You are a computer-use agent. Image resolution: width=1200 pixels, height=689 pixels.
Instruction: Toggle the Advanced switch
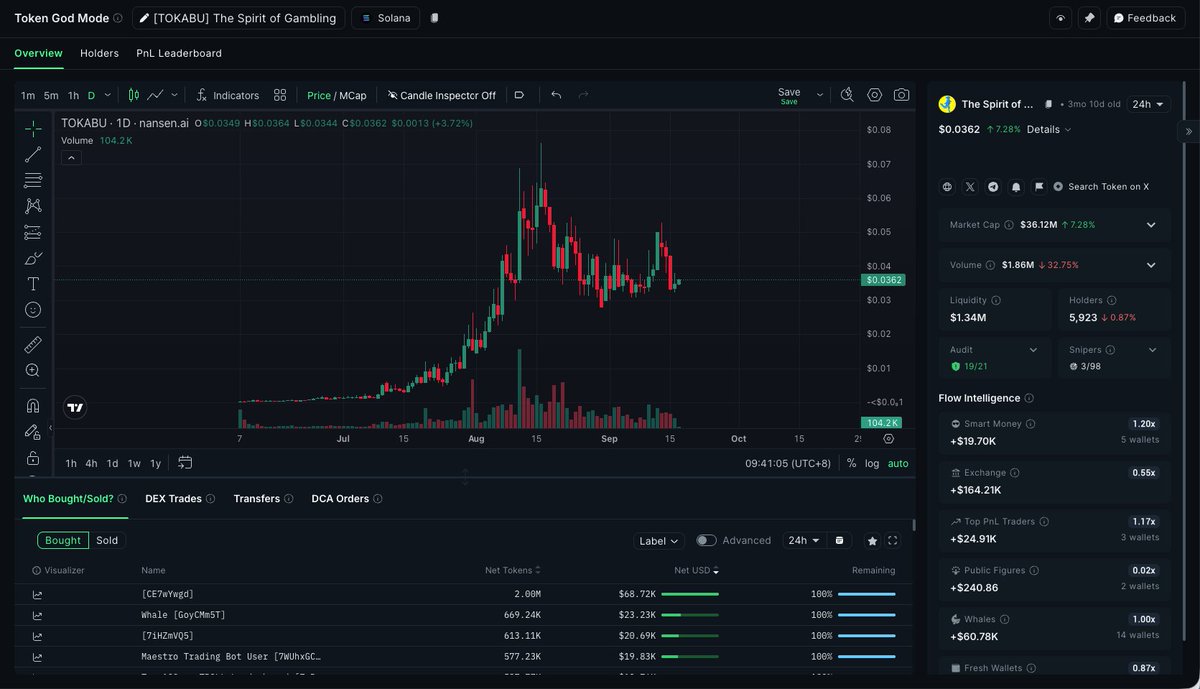[x=707, y=540]
